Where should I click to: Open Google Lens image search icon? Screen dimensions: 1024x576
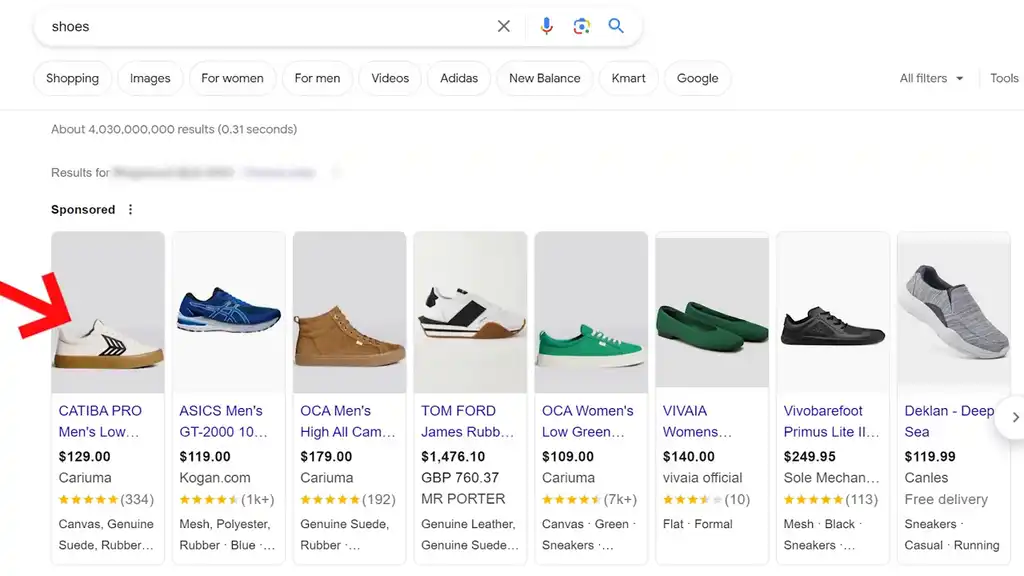click(x=581, y=26)
